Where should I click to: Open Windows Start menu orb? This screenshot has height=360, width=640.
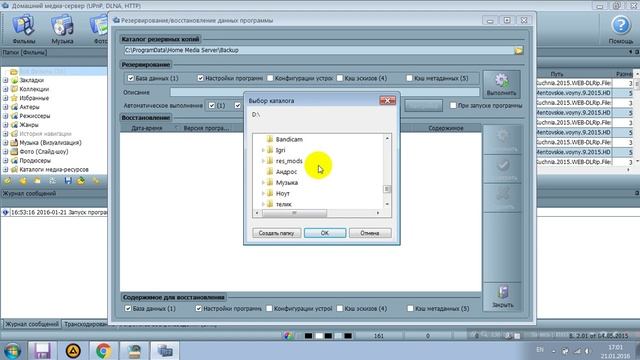point(12,351)
